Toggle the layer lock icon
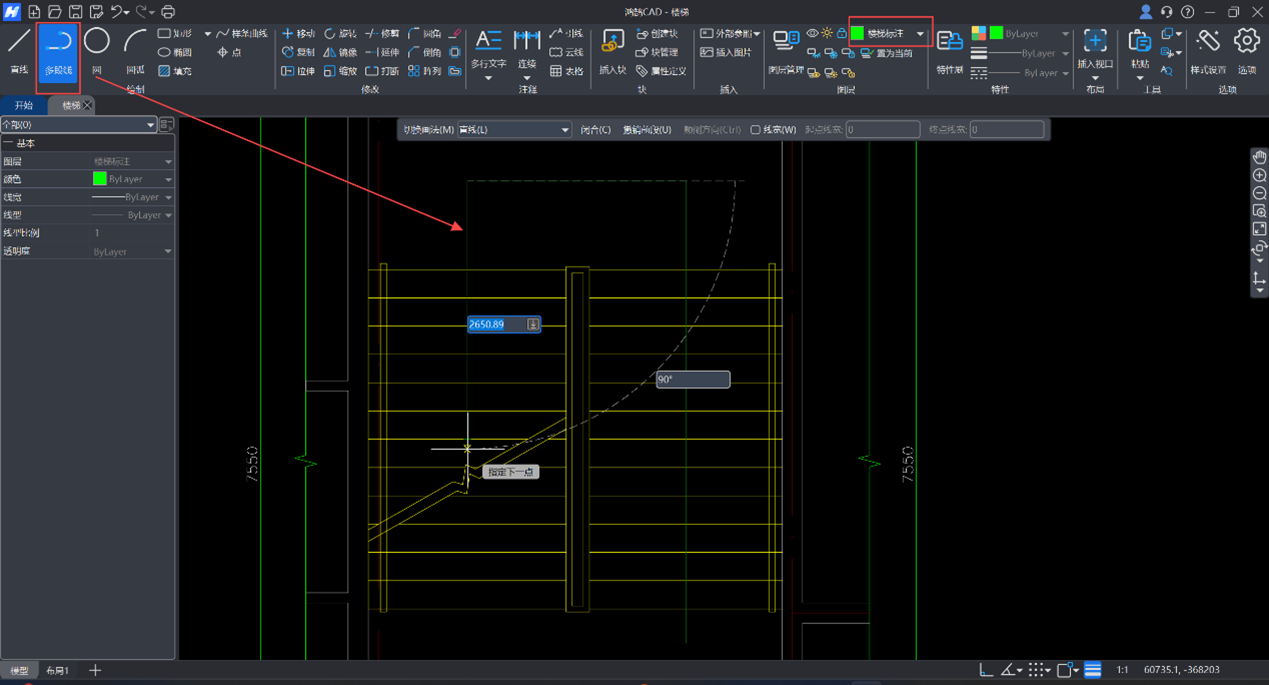This screenshot has width=1269, height=685. (x=841, y=34)
